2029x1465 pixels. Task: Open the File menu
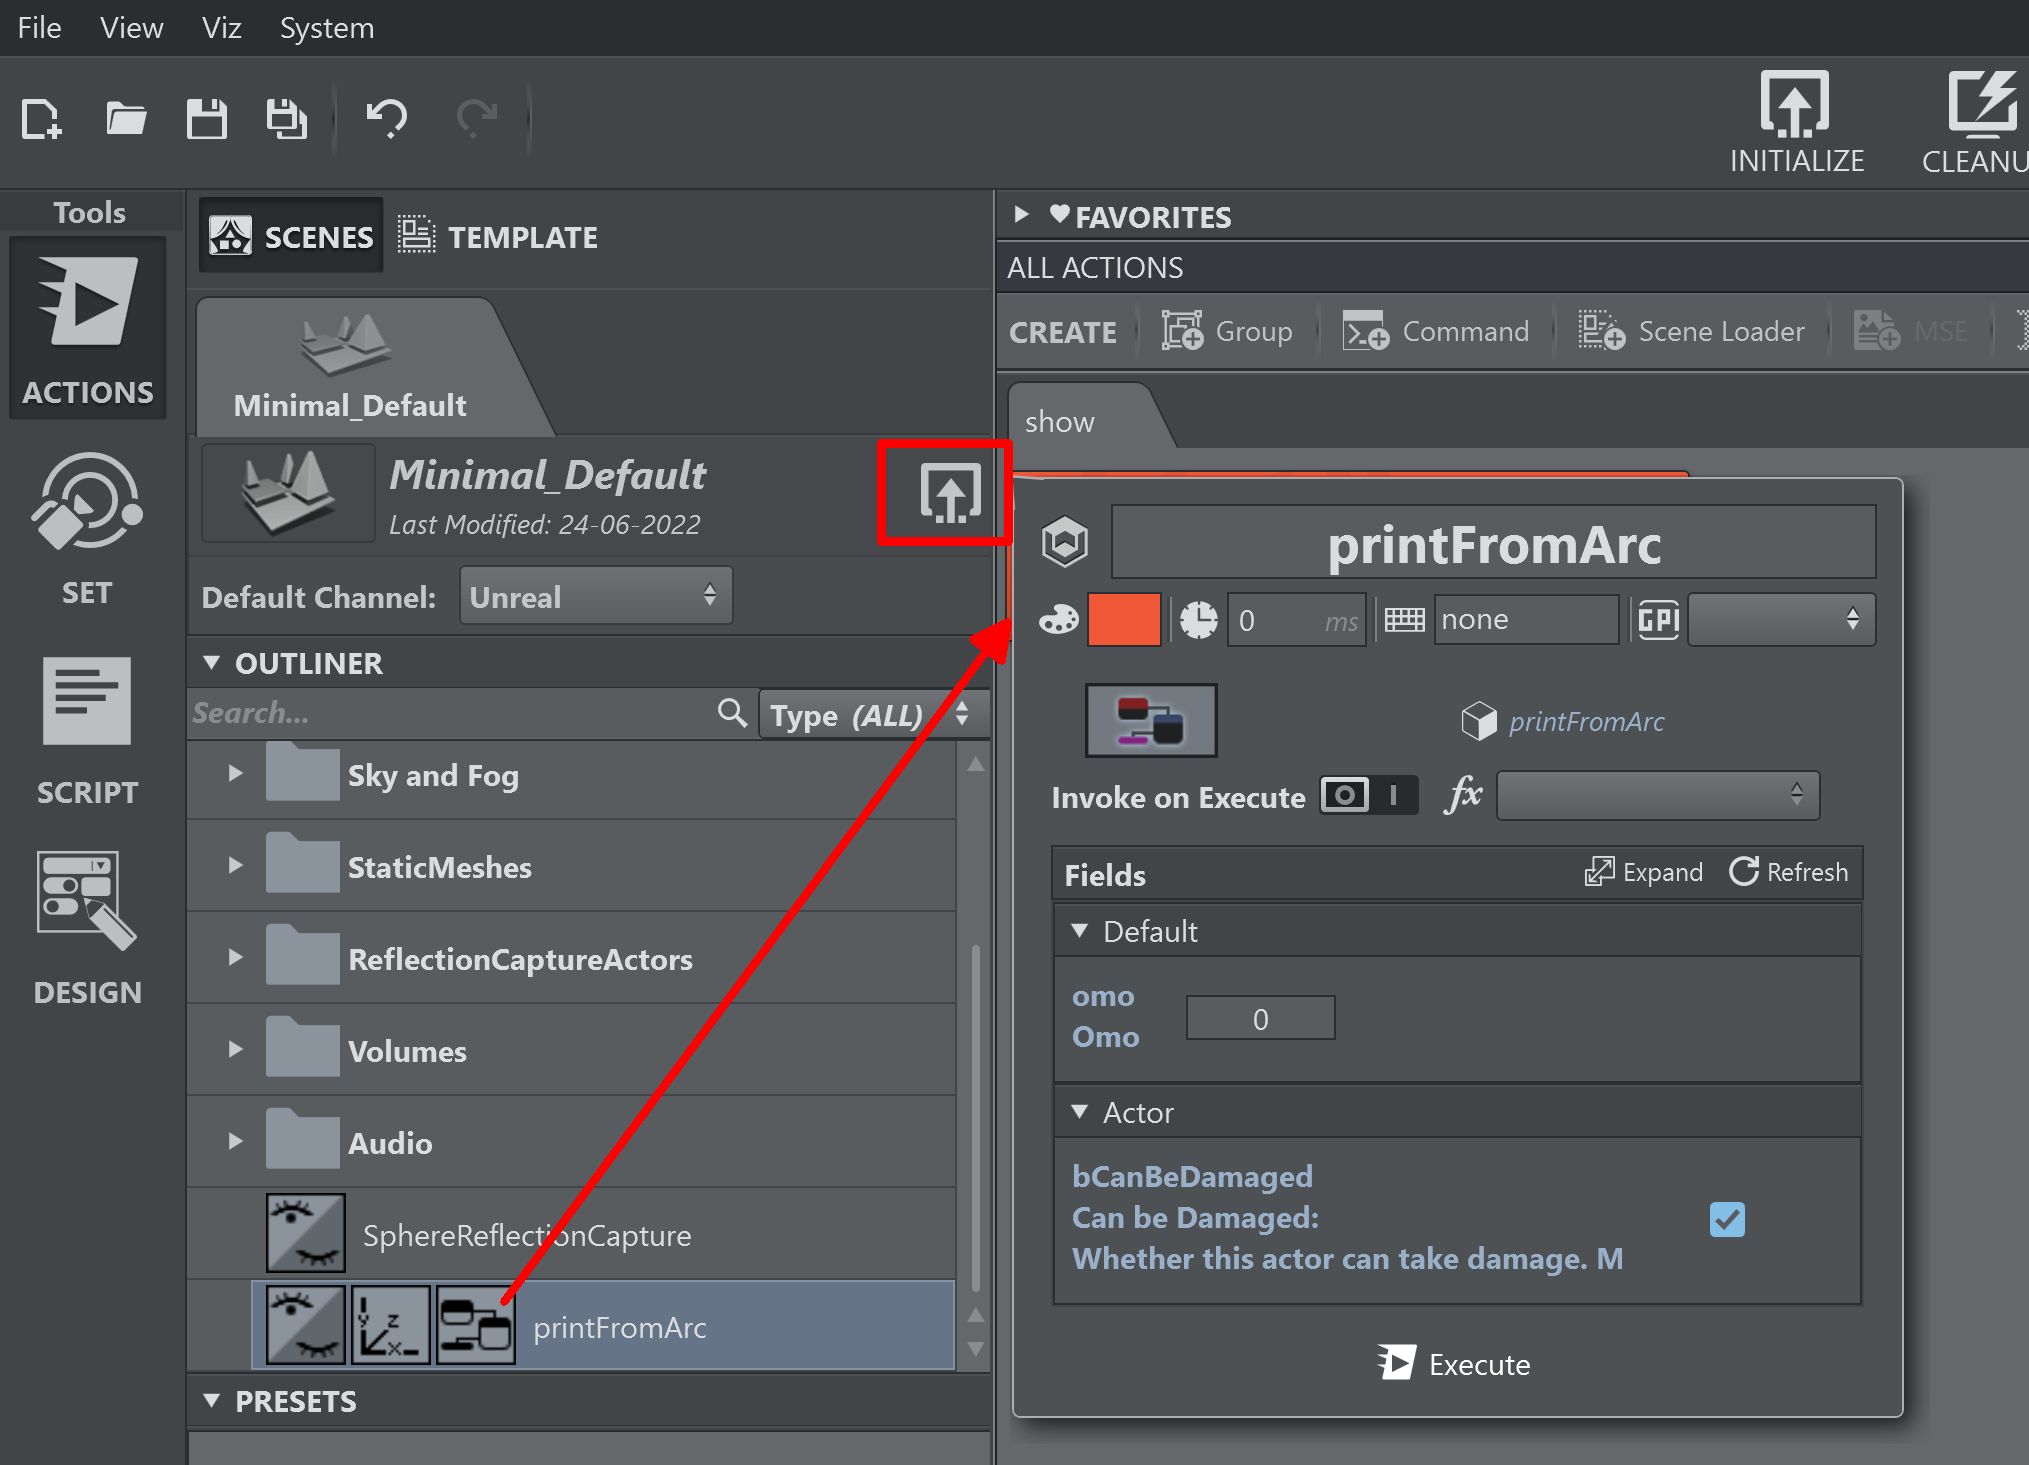click(x=38, y=27)
